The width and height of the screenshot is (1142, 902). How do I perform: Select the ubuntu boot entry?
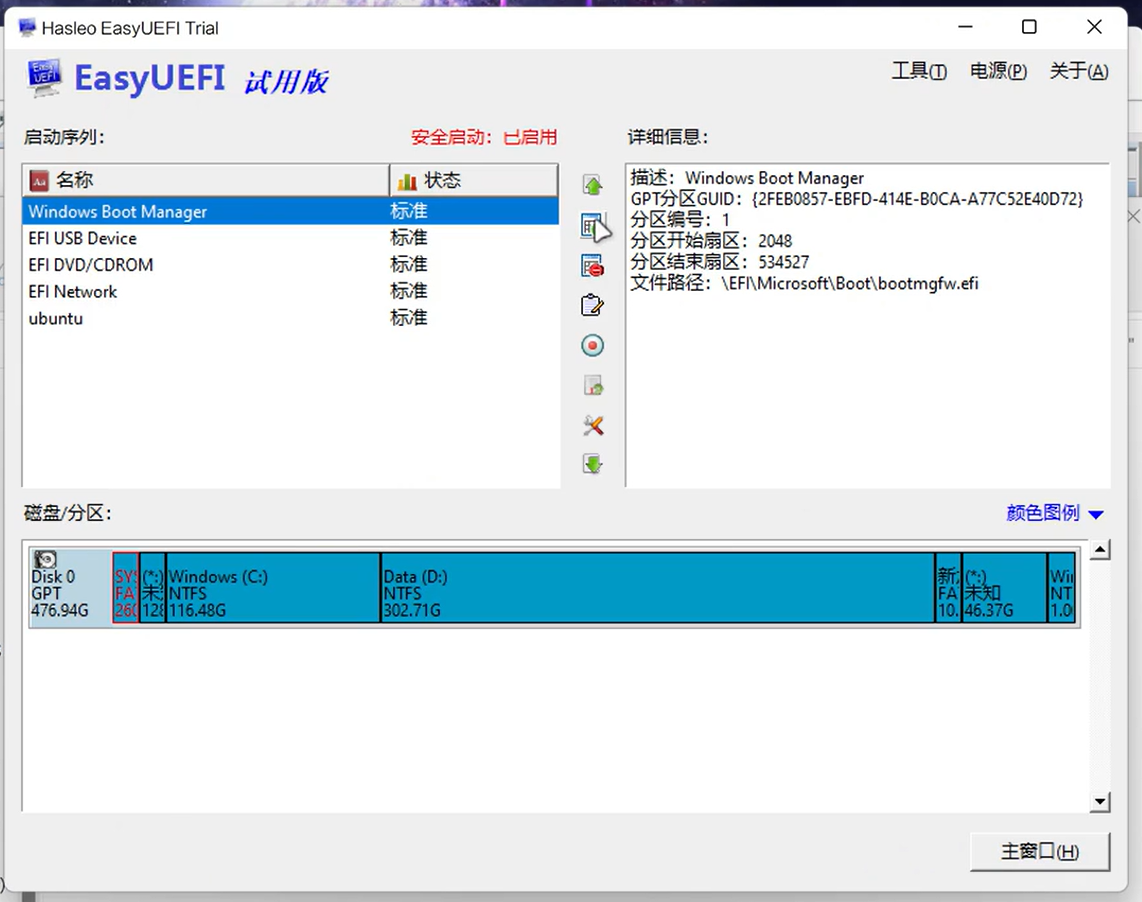pyautogui.click(x=291, y=318)
